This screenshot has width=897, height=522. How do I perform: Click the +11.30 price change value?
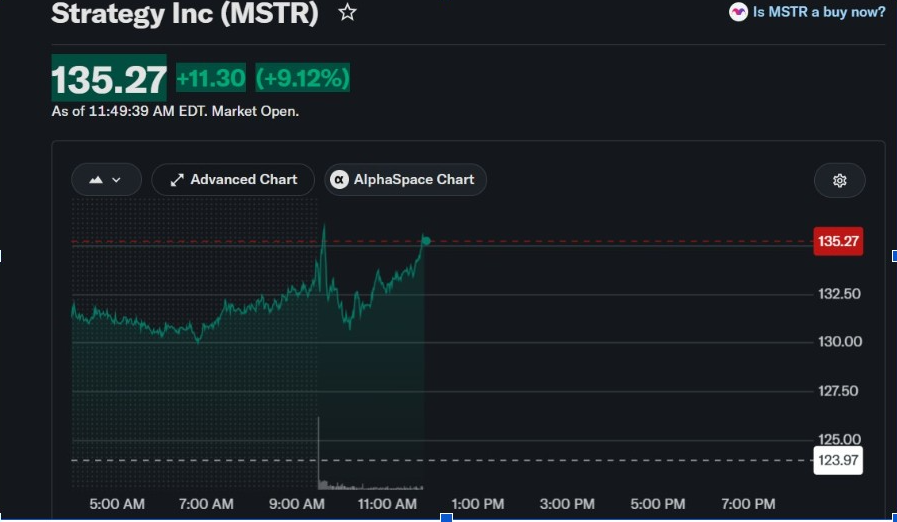(211, 78)
